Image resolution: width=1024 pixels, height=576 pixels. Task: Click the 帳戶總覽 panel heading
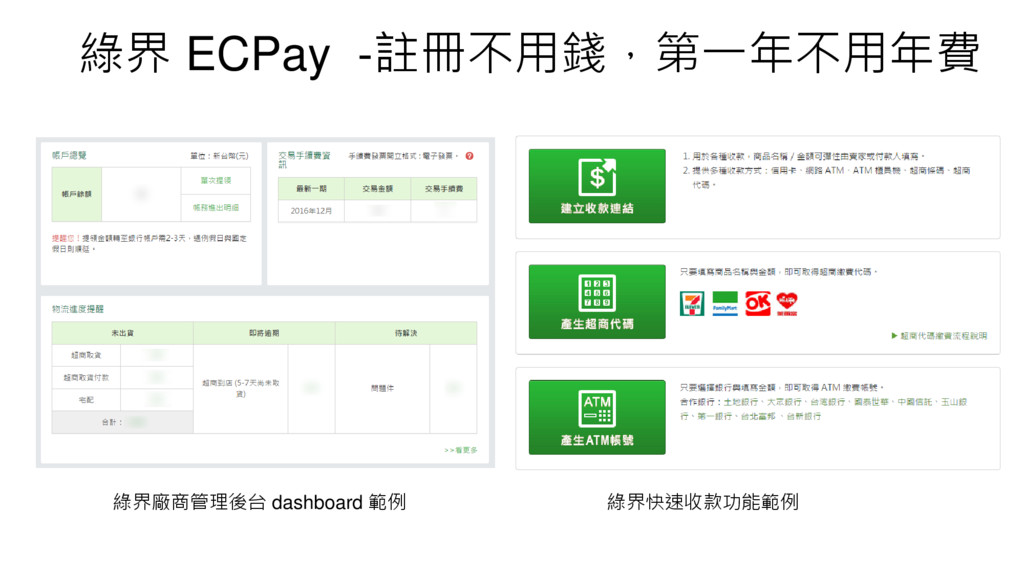(x=69, y=155)
